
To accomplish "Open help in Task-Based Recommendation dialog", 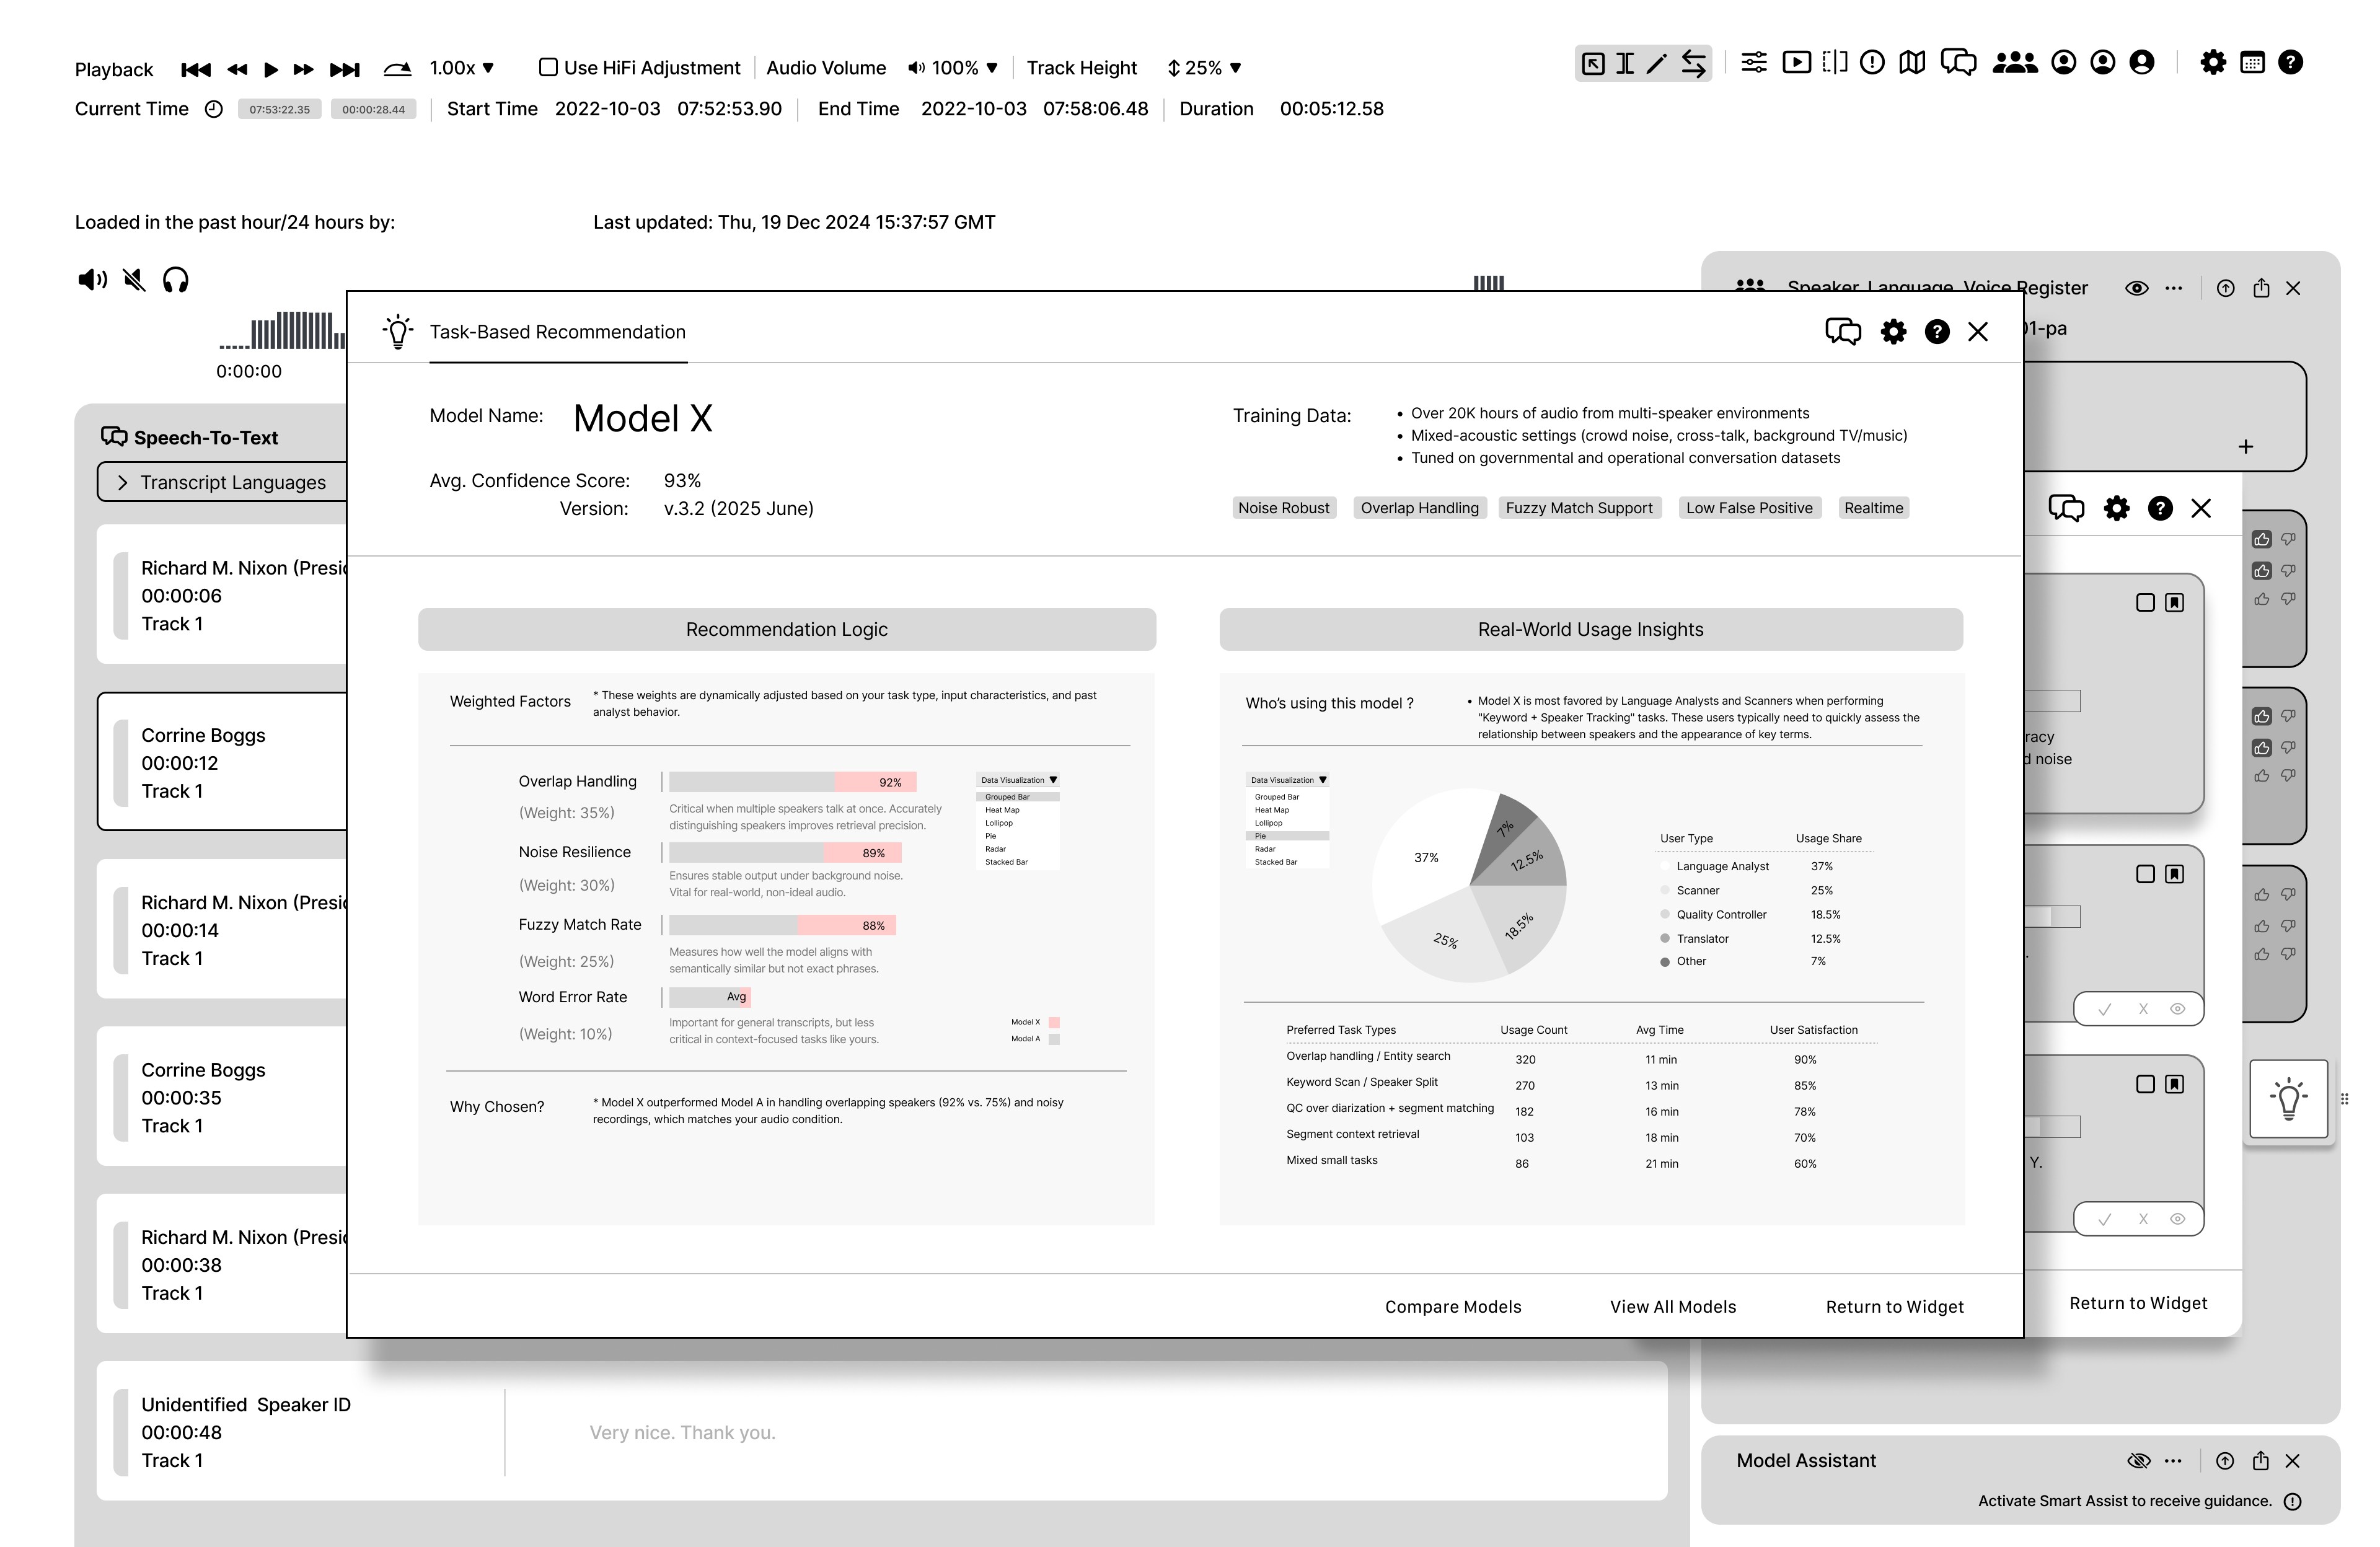I will click(x=1936, y=332).
